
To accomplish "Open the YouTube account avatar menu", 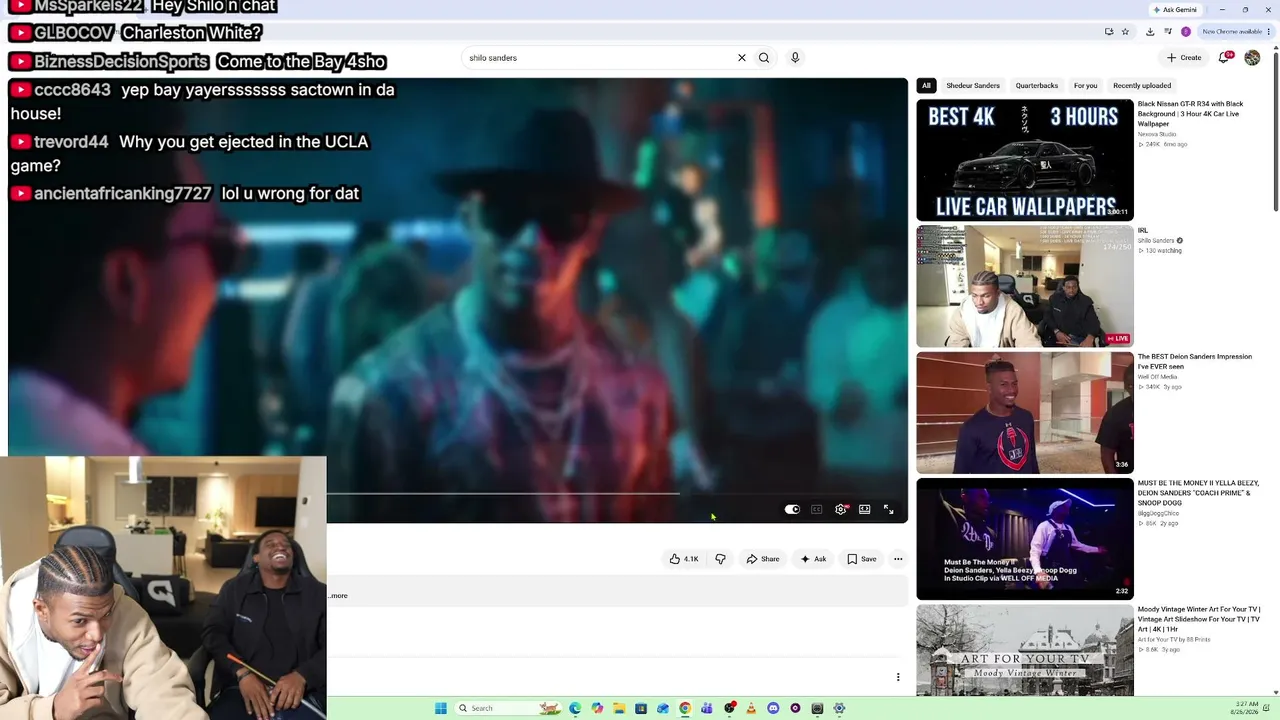I will 1252,58.
